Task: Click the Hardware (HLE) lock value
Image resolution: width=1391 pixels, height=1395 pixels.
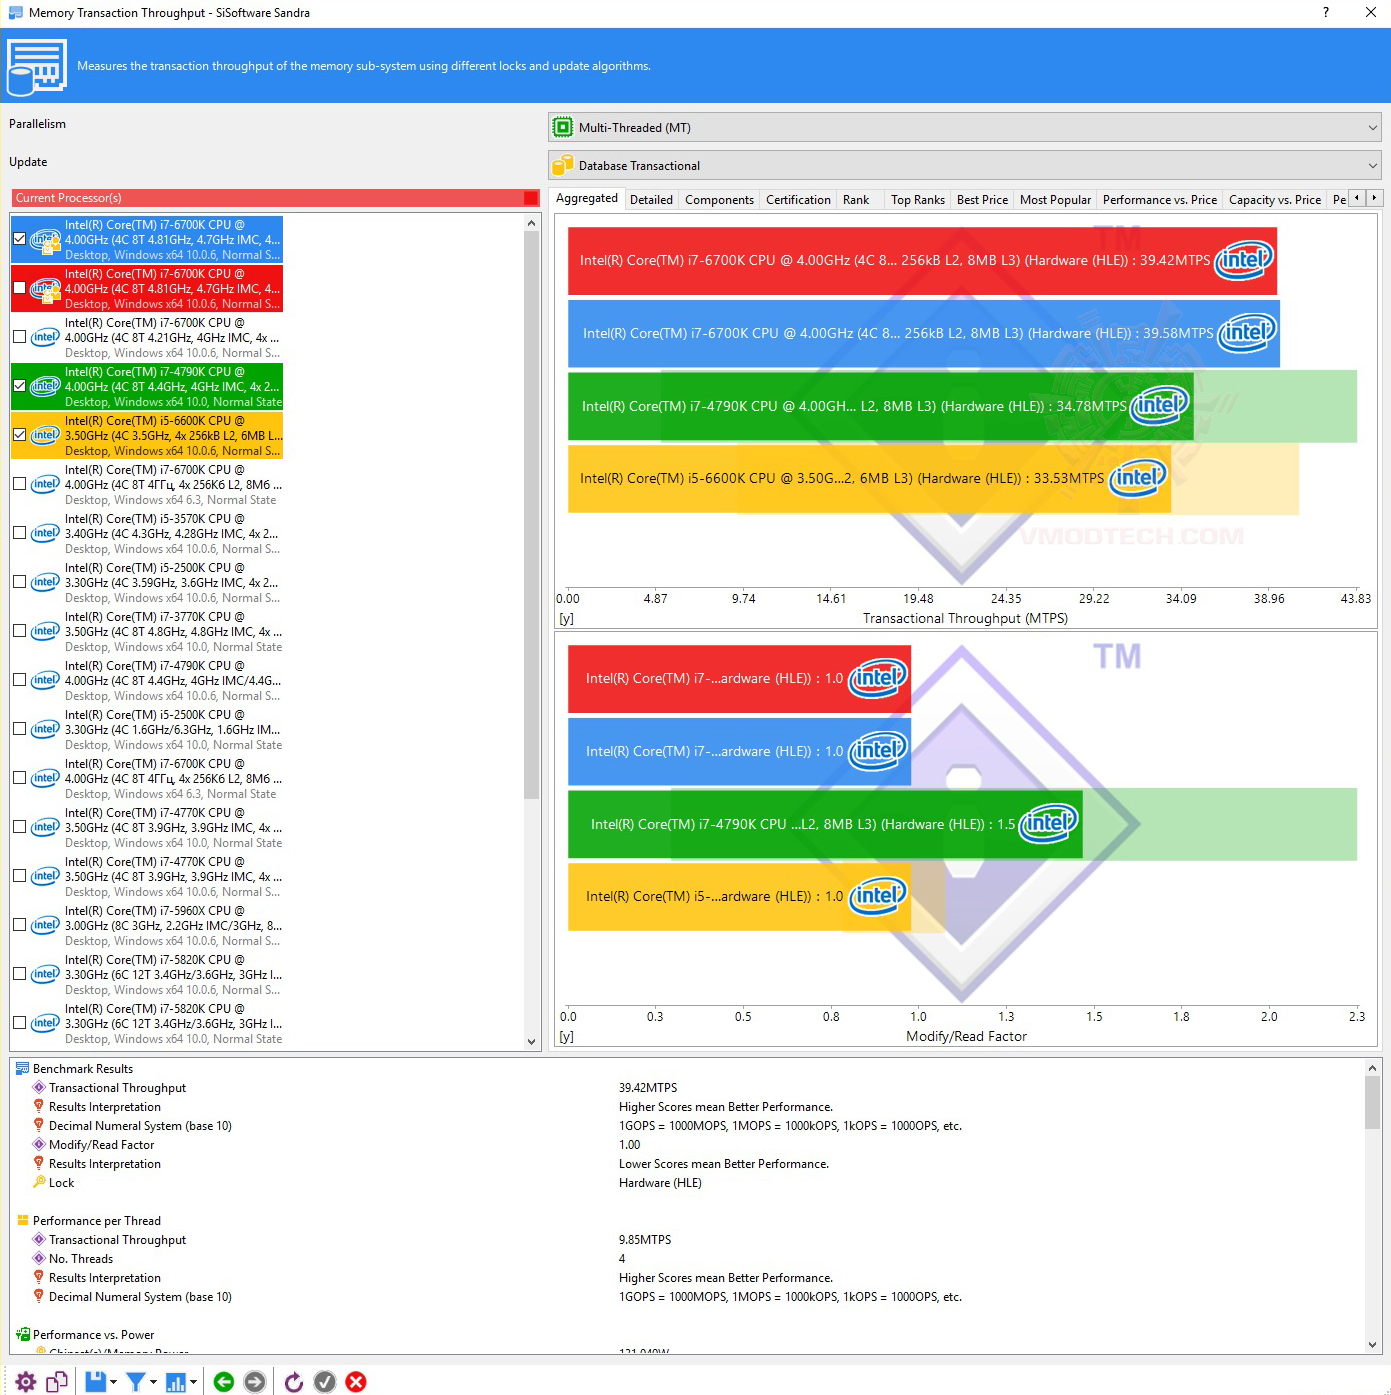Action: 660,1183
